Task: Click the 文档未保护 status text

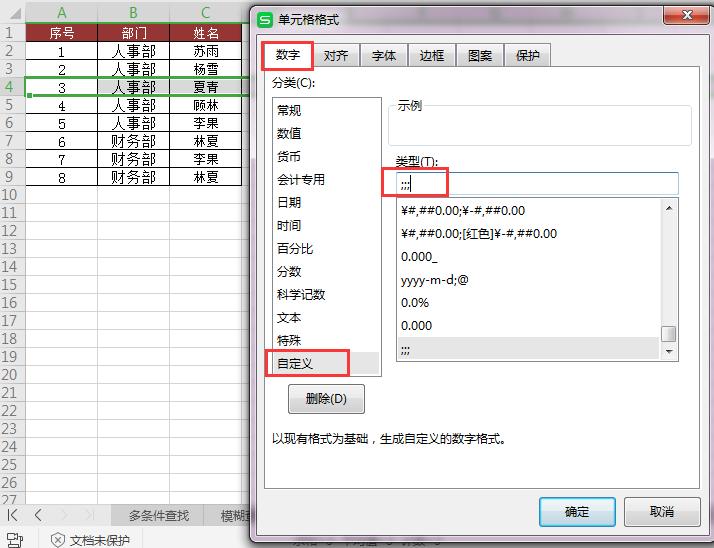Action: tap(99, 540)
